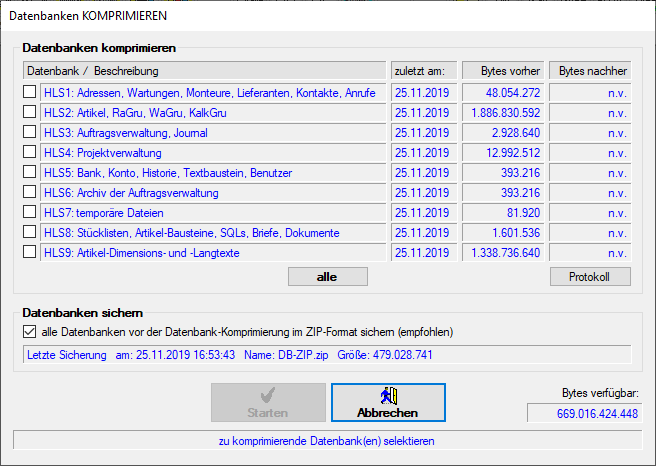Click the 'zuletzt am:' column header

click(424, 71)
